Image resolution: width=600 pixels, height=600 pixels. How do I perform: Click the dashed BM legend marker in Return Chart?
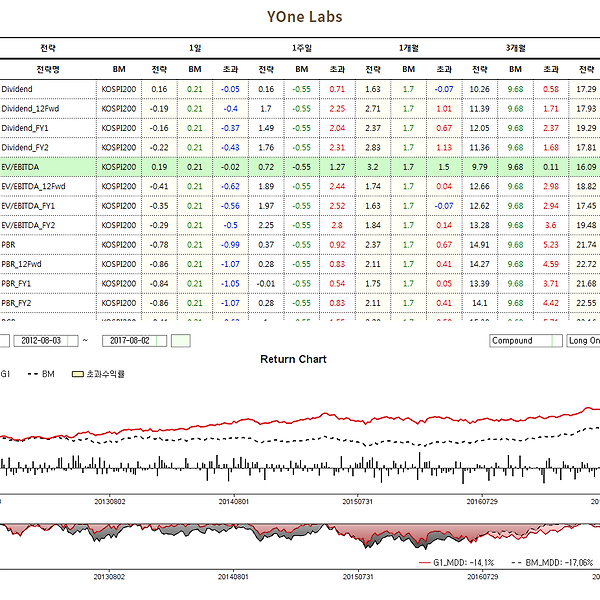tap(32, 373)
